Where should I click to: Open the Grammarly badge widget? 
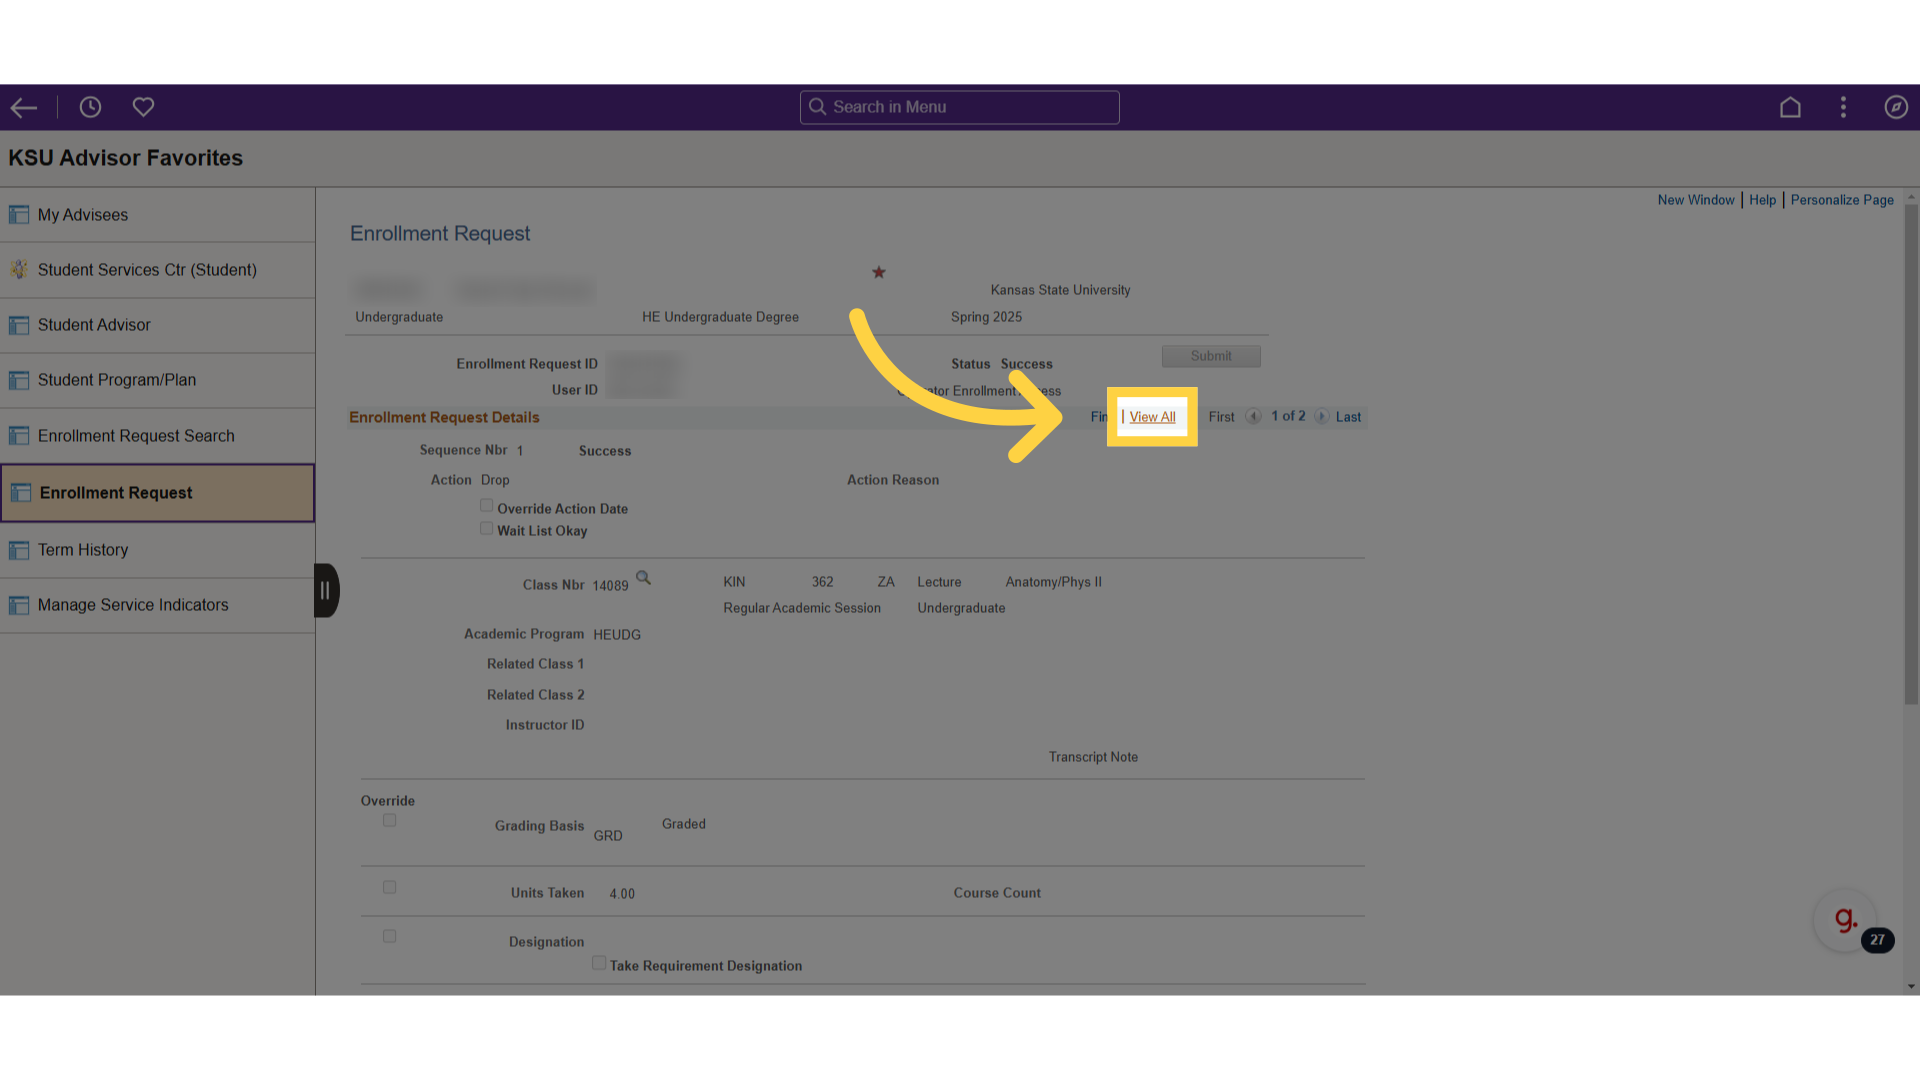(1845, 921)
